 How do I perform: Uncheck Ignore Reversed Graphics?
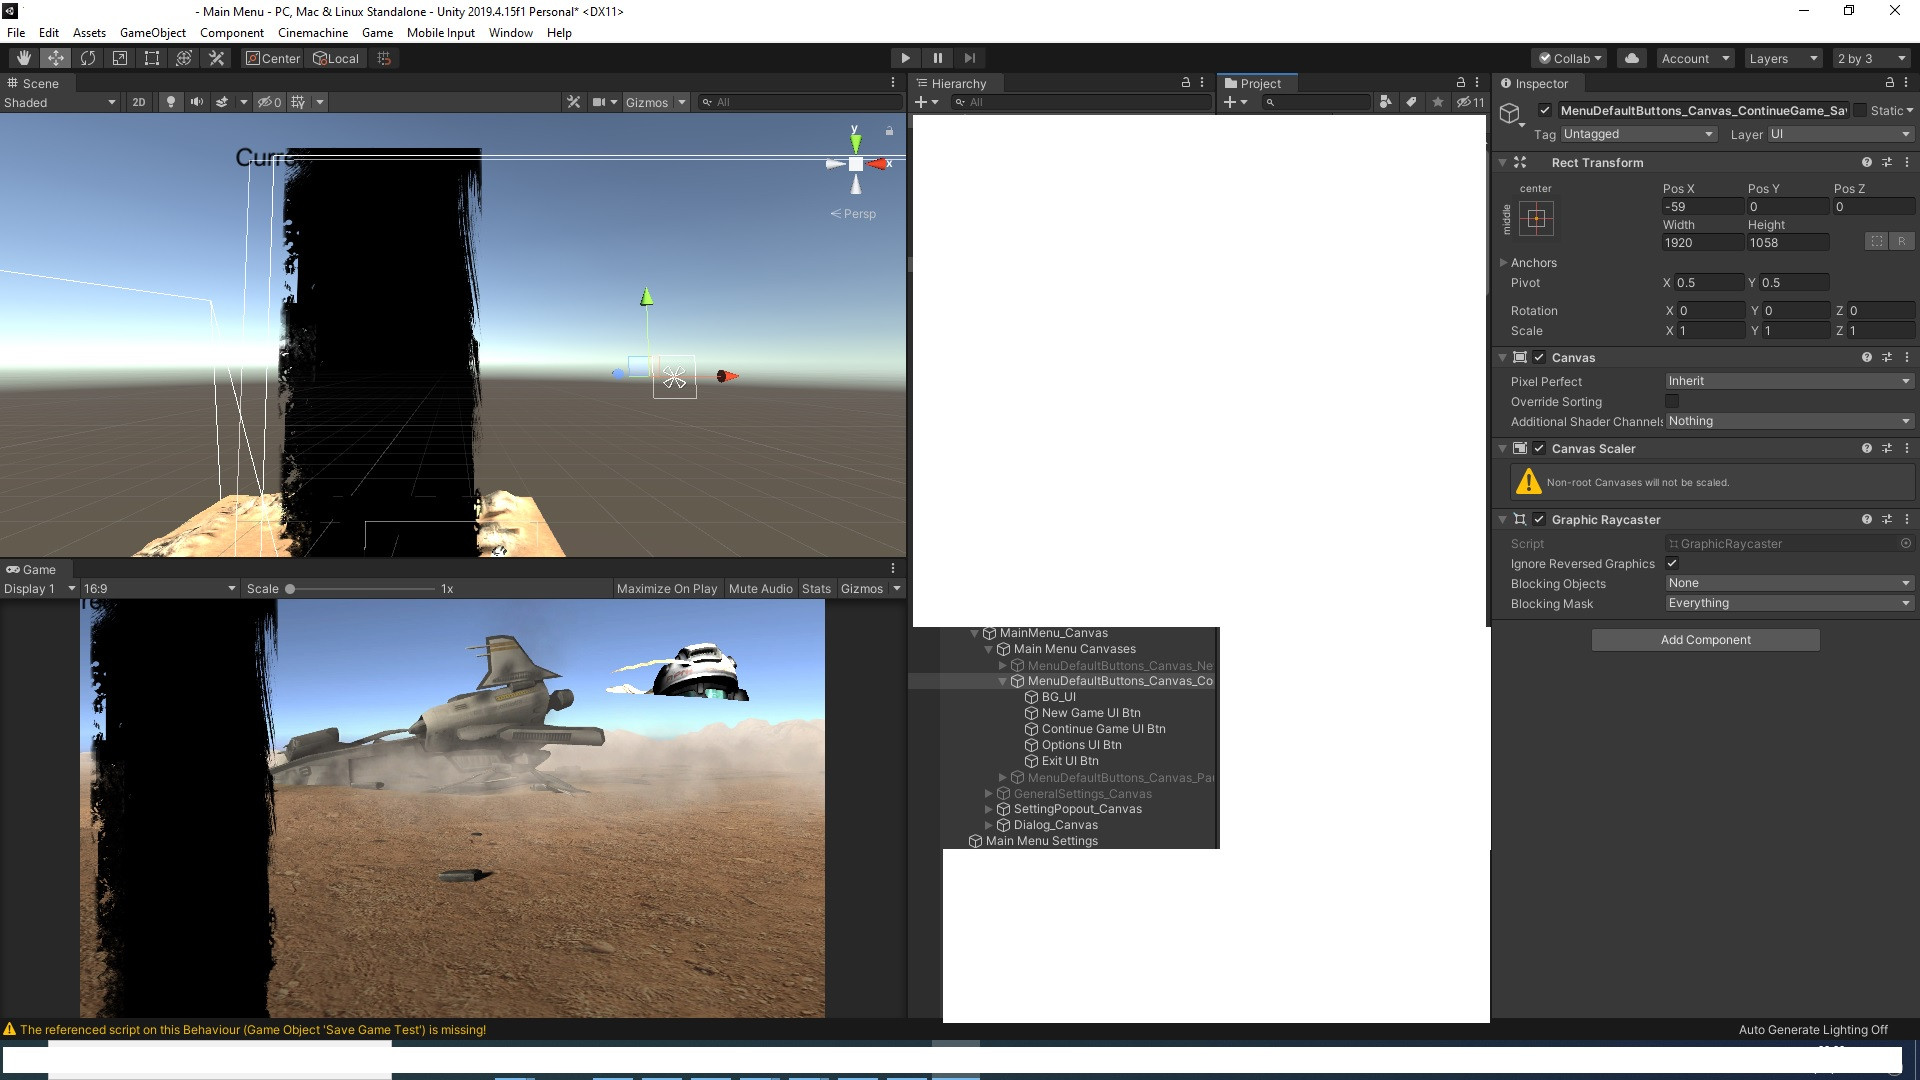tap(1672, 564)
